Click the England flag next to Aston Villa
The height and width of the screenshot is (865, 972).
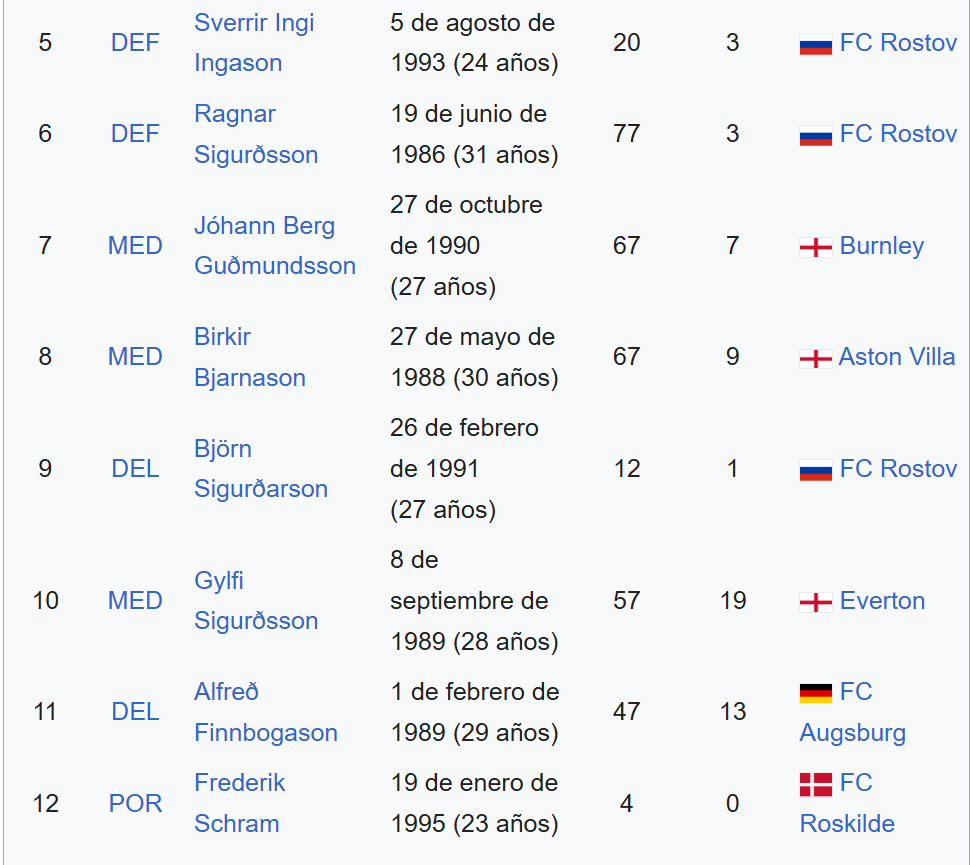[x=815, y=358]
